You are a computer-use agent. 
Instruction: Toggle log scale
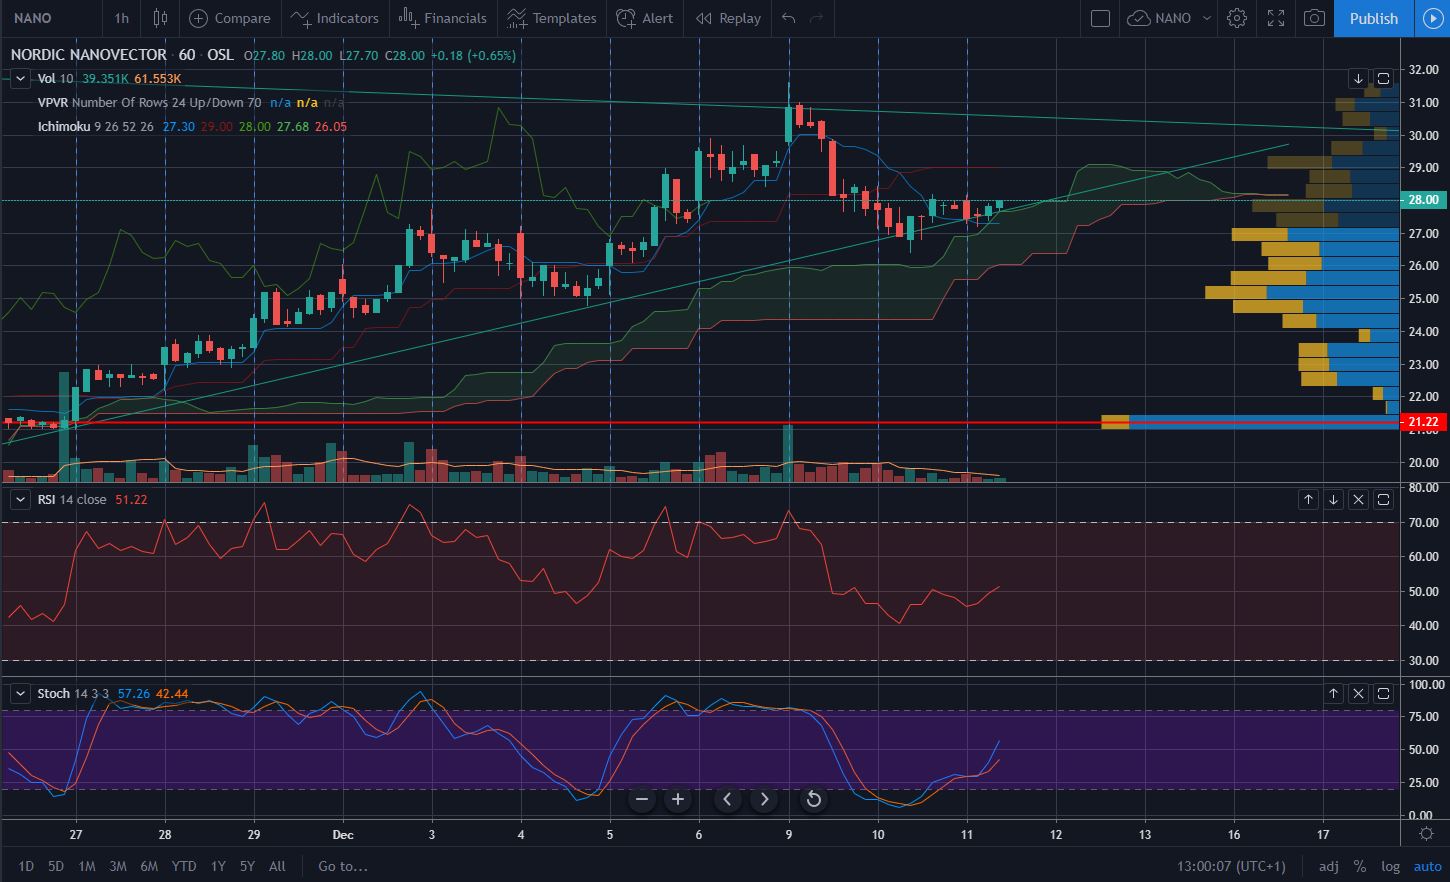click(x=1390, y=866)
